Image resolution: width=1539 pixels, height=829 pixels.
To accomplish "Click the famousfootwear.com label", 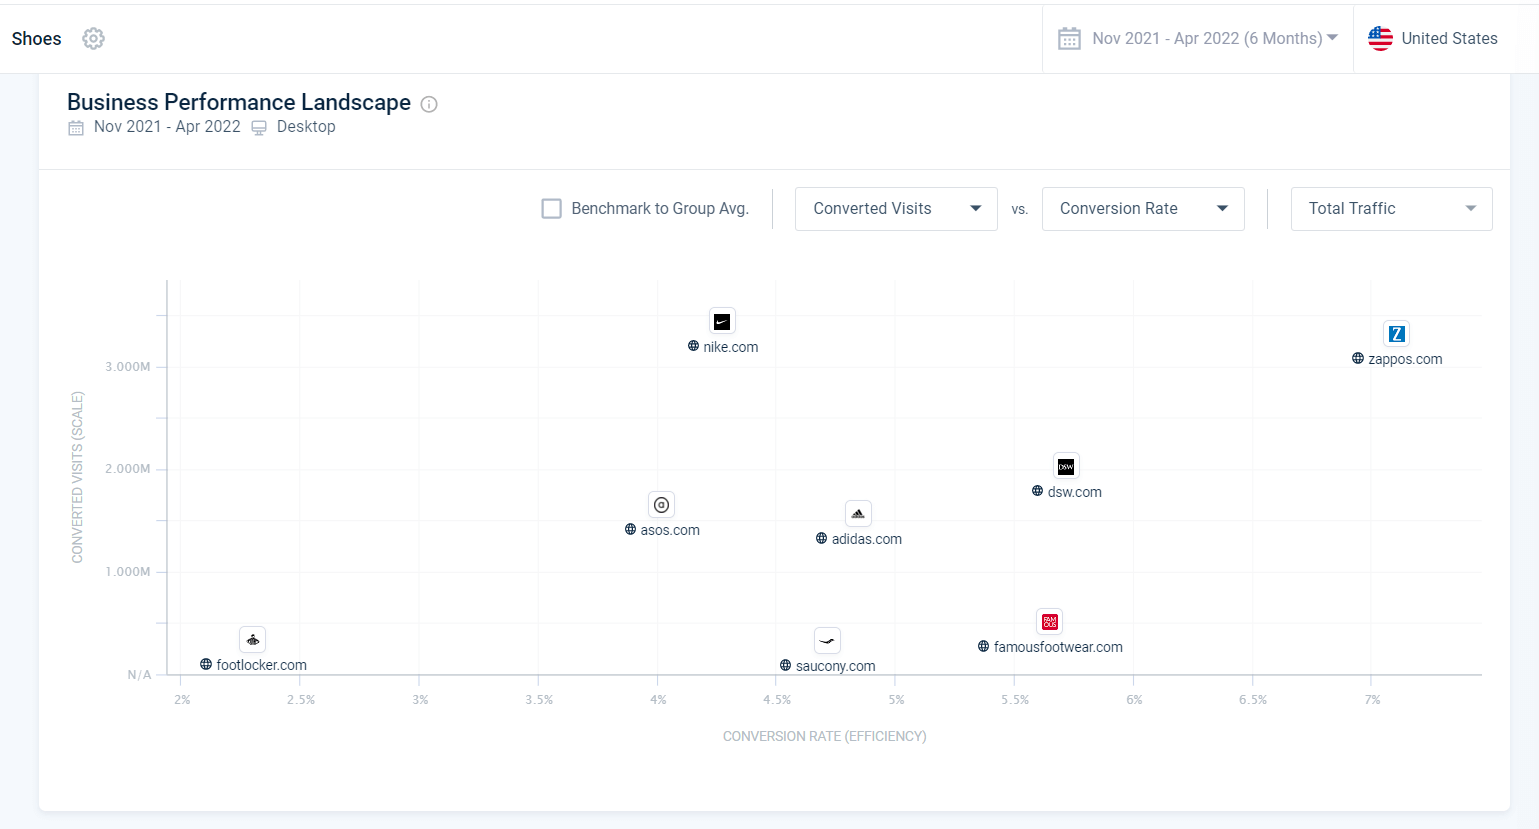I will click(1058, 647).
